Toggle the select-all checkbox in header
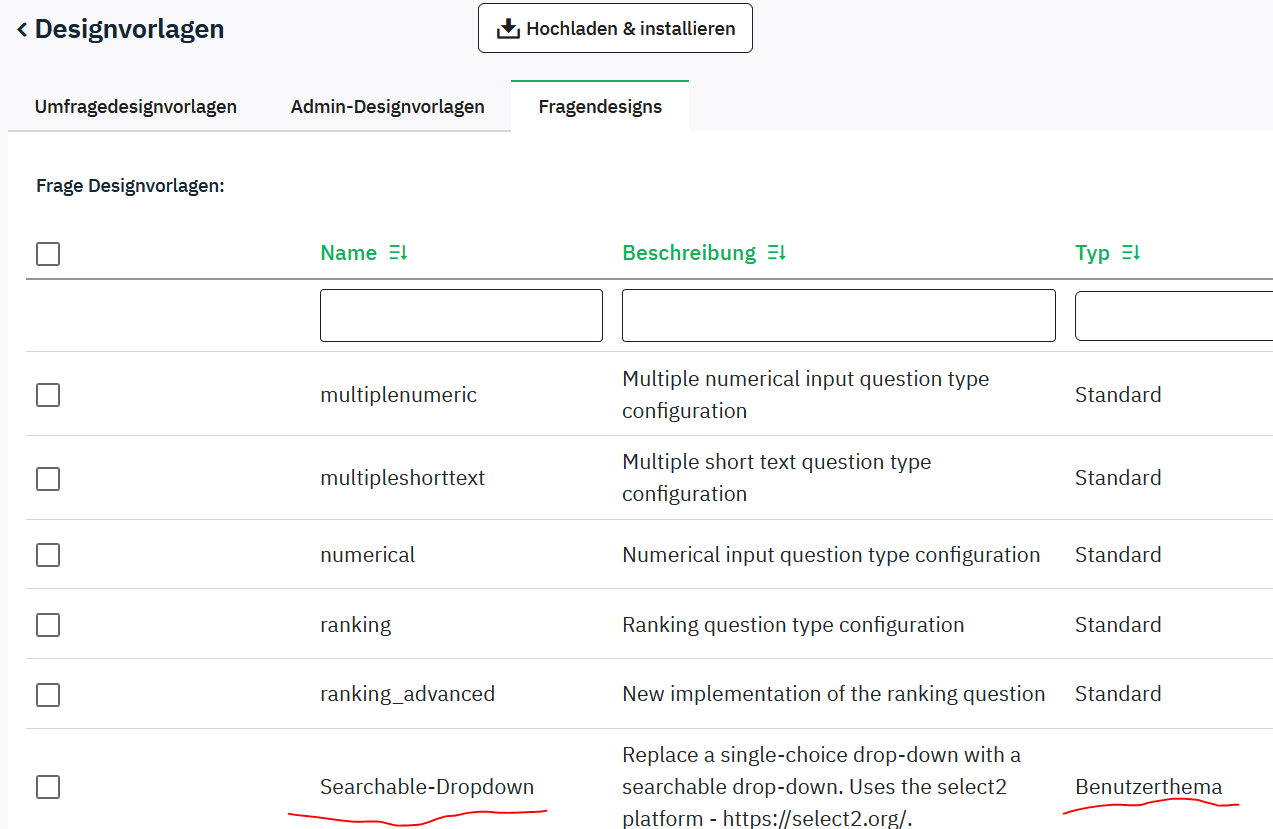1273x829 pixels. [48, 254]
